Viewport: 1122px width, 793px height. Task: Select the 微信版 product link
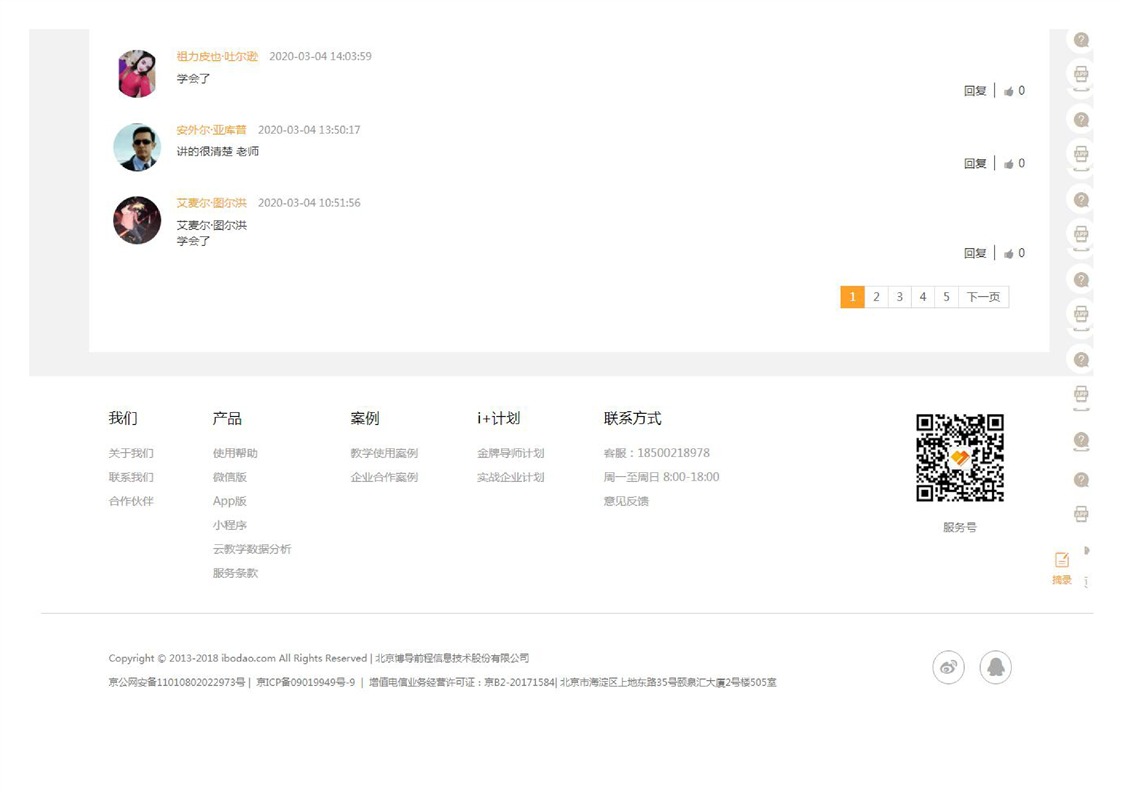pyautogui.click(x=229, y=477)
